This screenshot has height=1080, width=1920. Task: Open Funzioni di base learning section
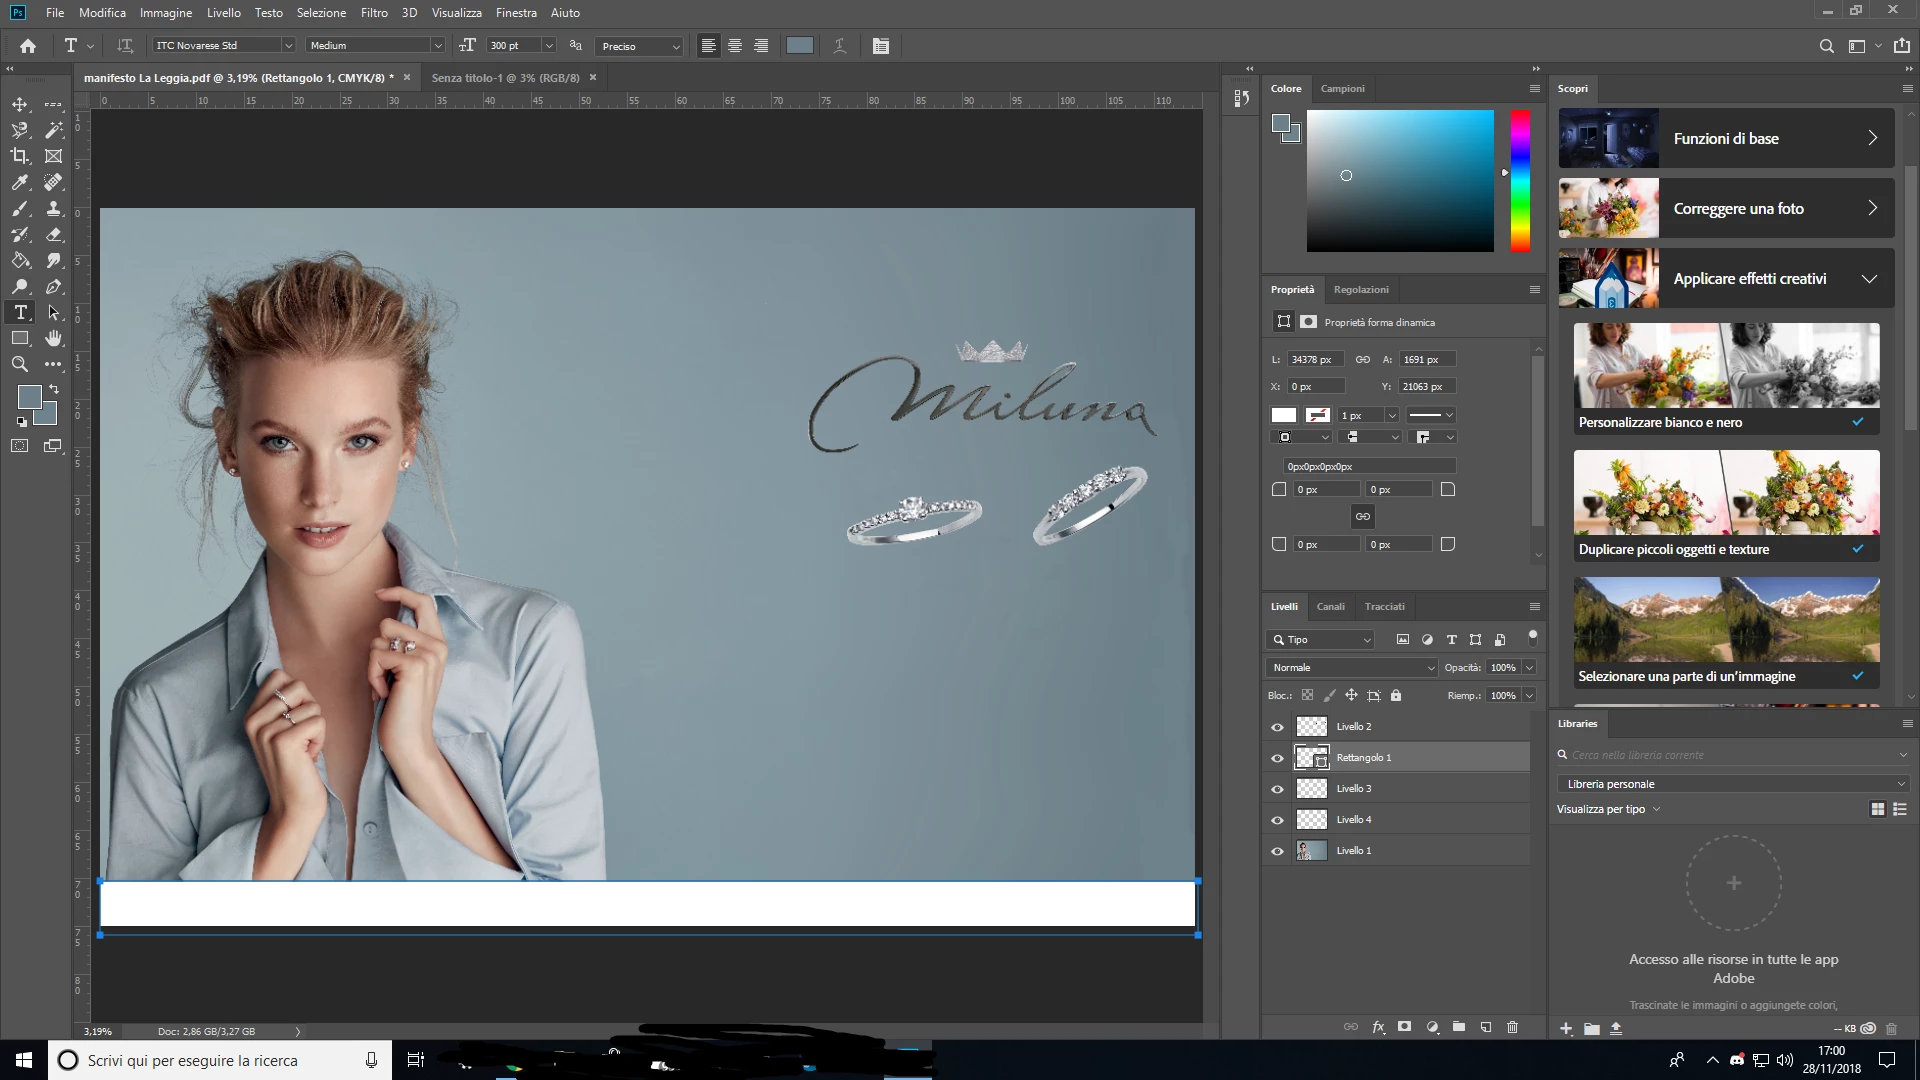1726,139
